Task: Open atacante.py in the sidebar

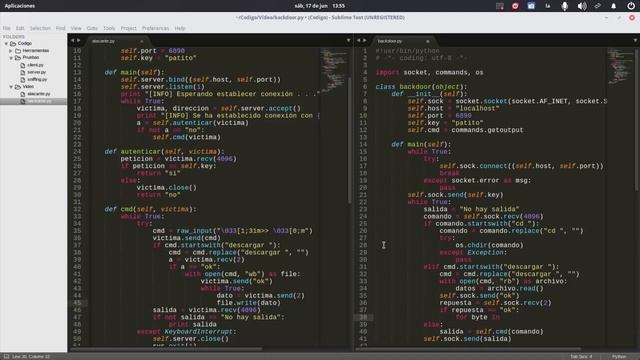Action: [39, 94]
